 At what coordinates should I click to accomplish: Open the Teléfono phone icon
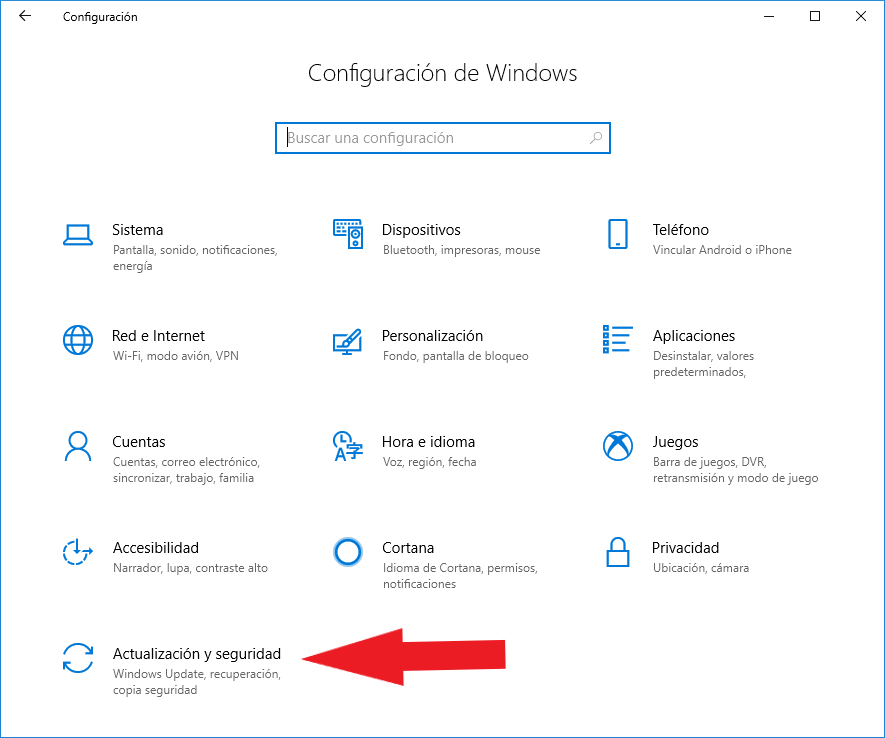(617, 234)
